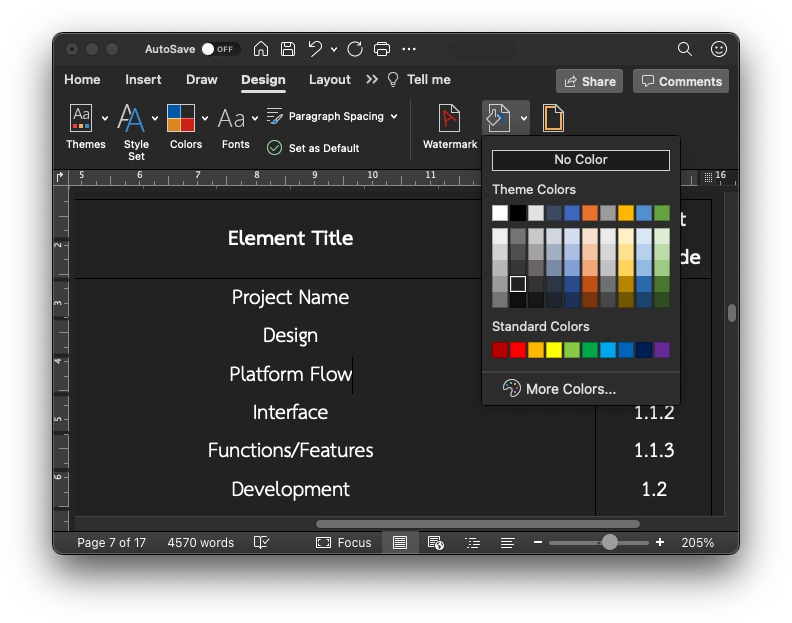Image resolution: width=792 pixels, height=623 pixels.
Task: Click the Redo circular arrow icon
Action: tap(355, 49)
